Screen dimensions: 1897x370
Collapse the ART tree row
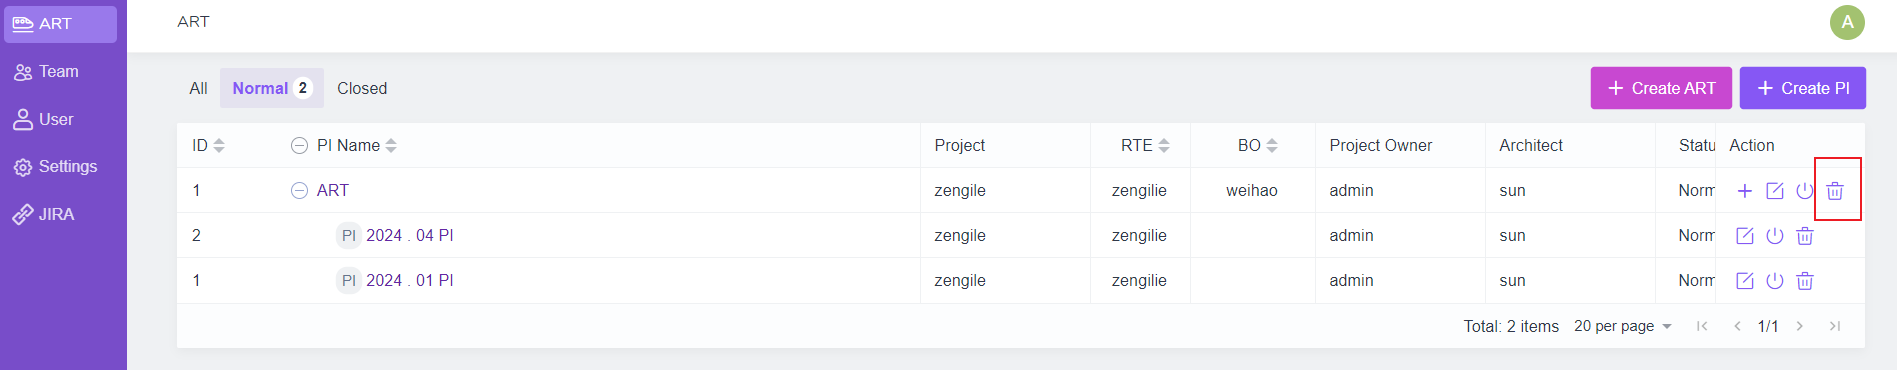299,190
